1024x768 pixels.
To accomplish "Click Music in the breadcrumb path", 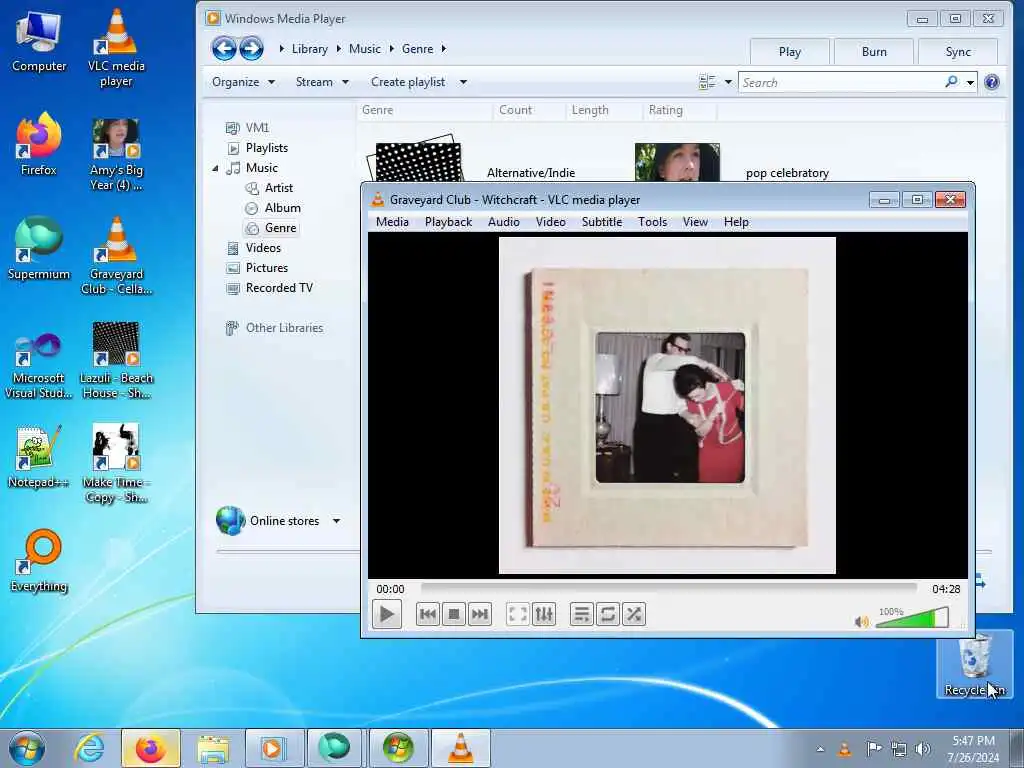I will coord(364,49).
